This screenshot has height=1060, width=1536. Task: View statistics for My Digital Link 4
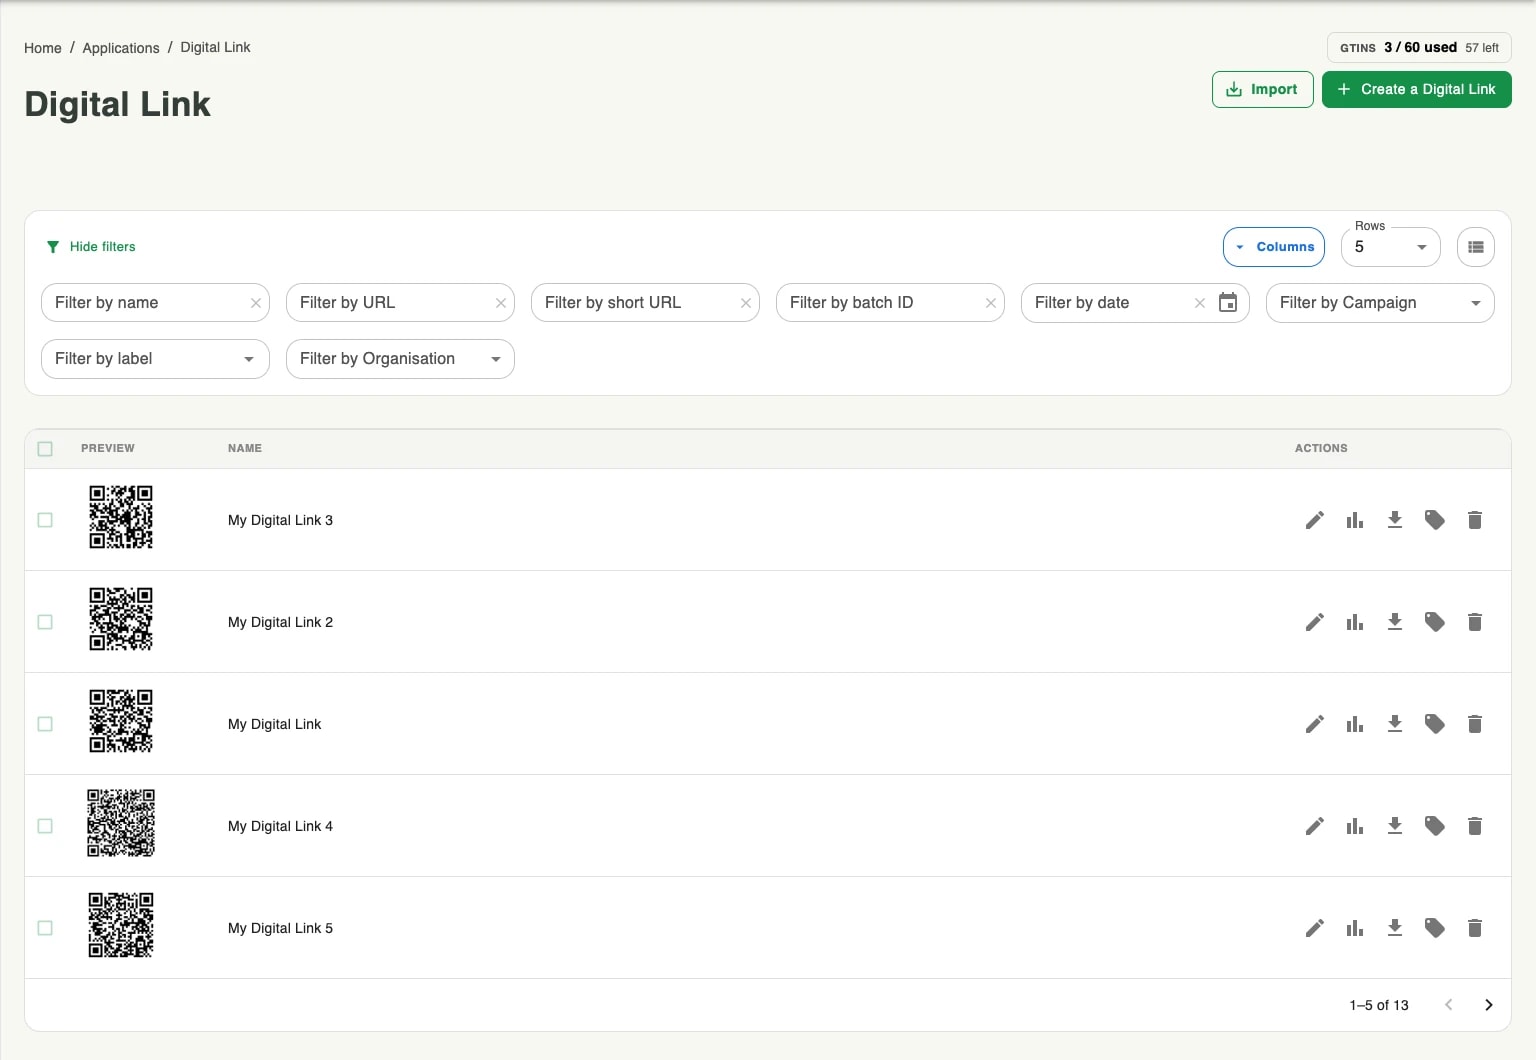tap(1355, 826)
